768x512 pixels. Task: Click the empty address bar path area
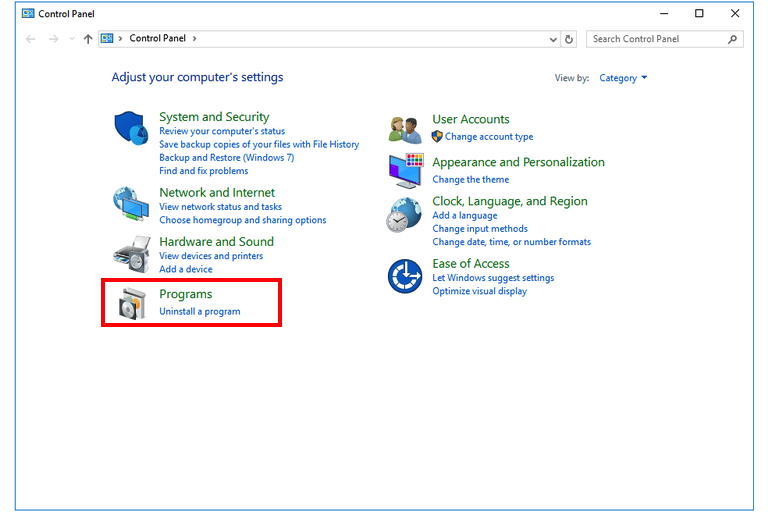372,39
